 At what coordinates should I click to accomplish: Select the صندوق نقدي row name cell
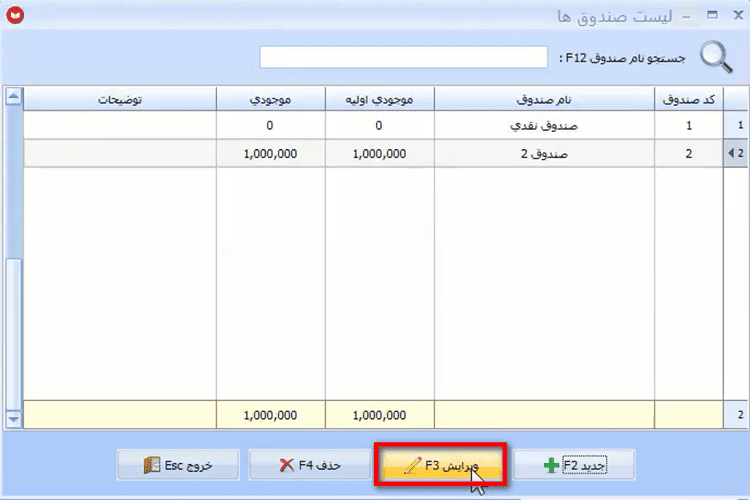click(544, 125)
